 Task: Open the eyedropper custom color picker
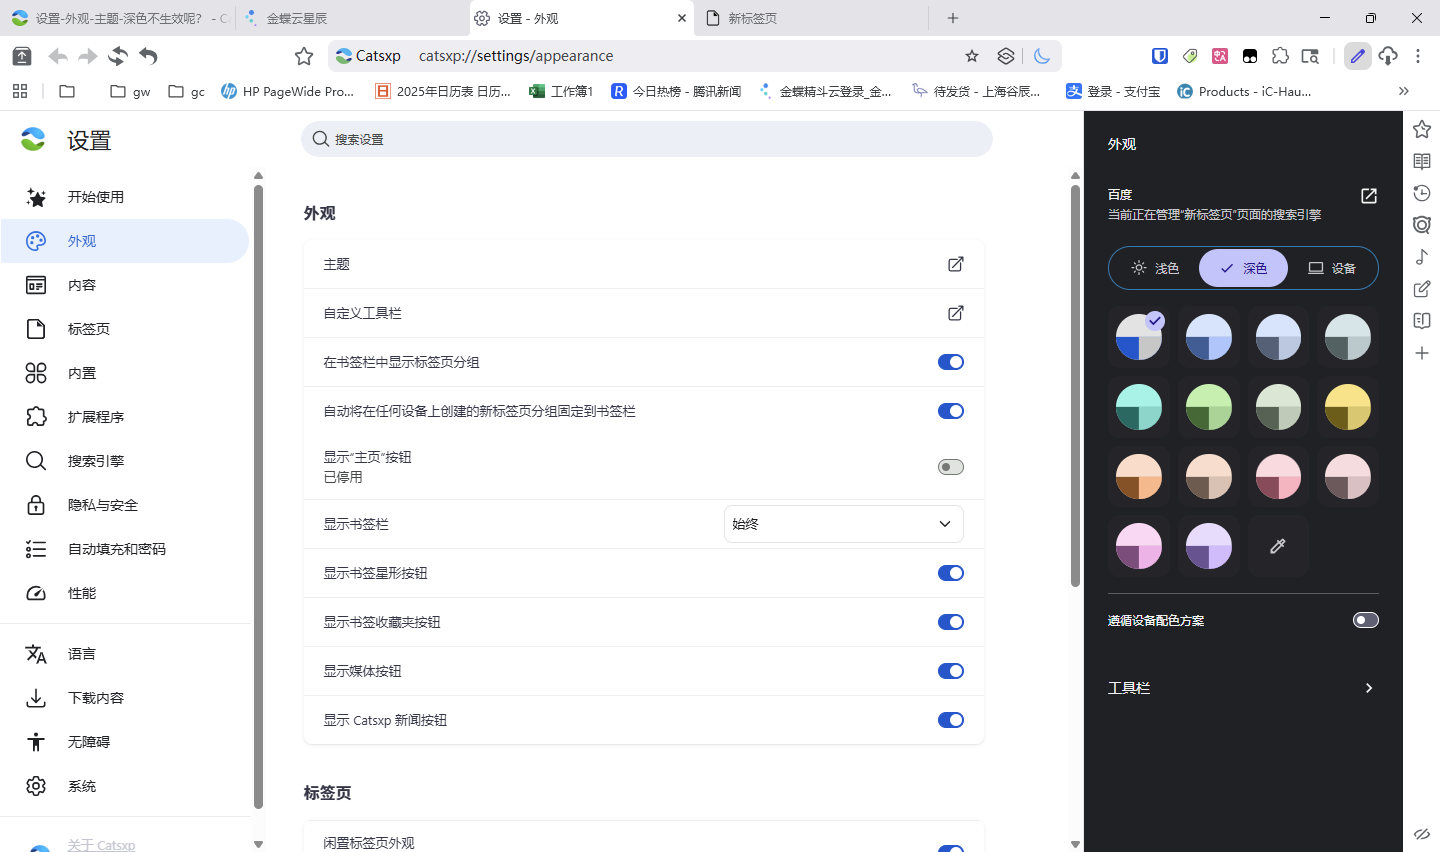pos(1278,546)
